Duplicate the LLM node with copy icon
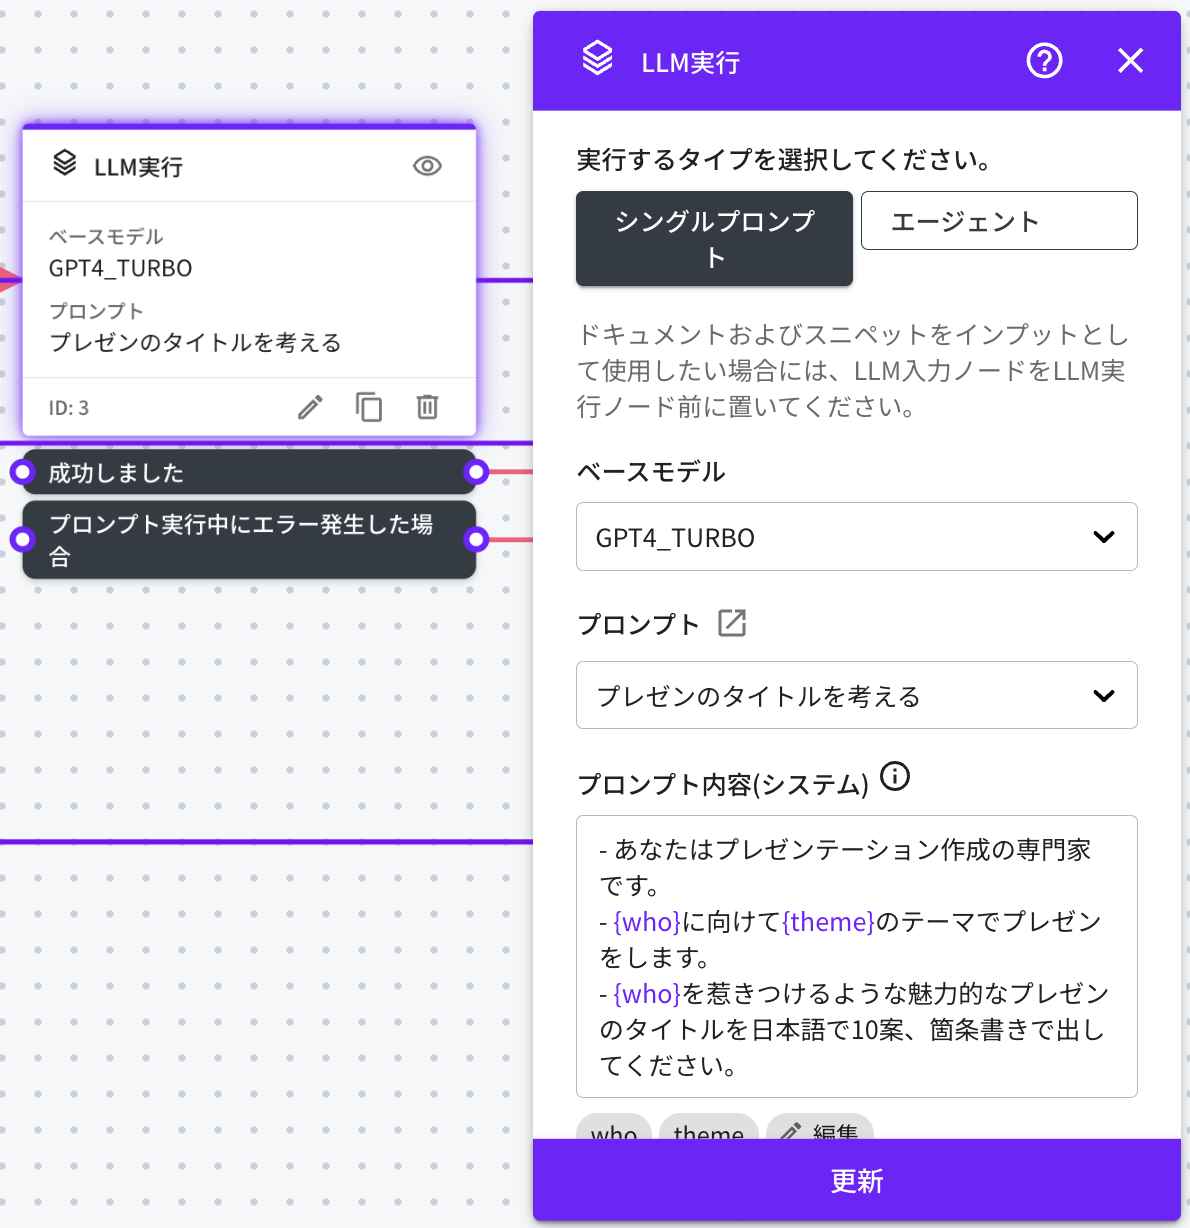 click(x=369, y=407)
